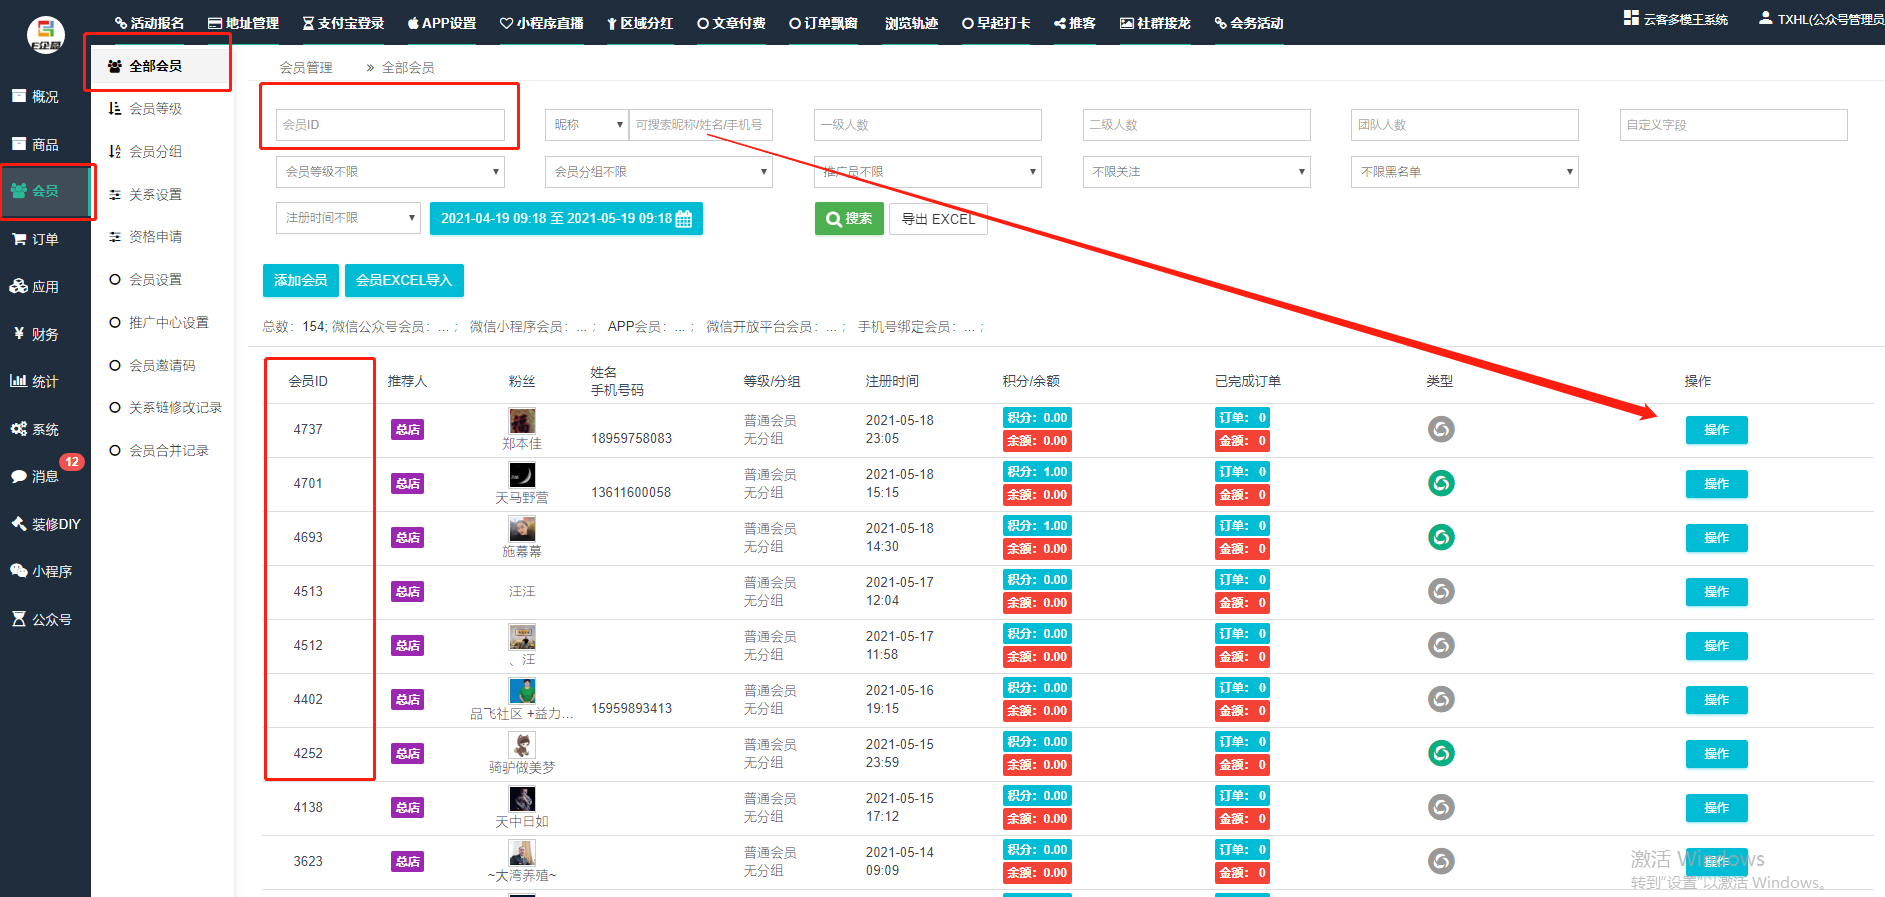Click 操作 button for member 4693
The height and width of the screenshot is (897, 1885).
(1716, 538)
